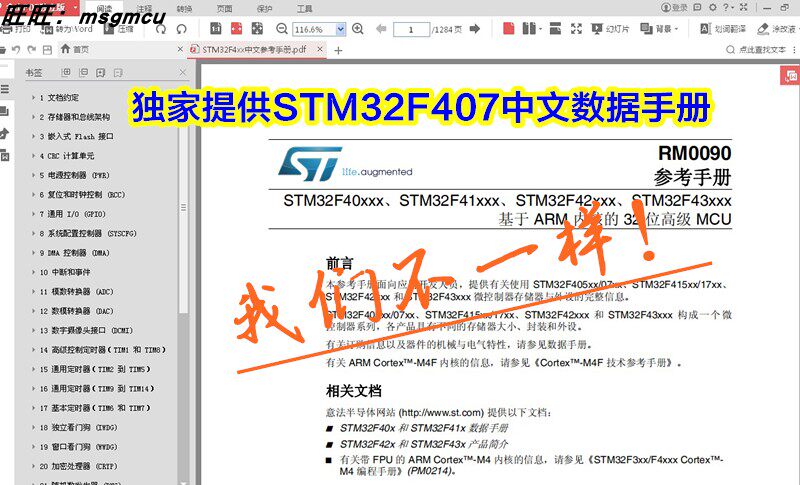Click the convert to Word button
Image resolution: width=800 pixels, height=485 pixels.
click(x=67, y=29)
